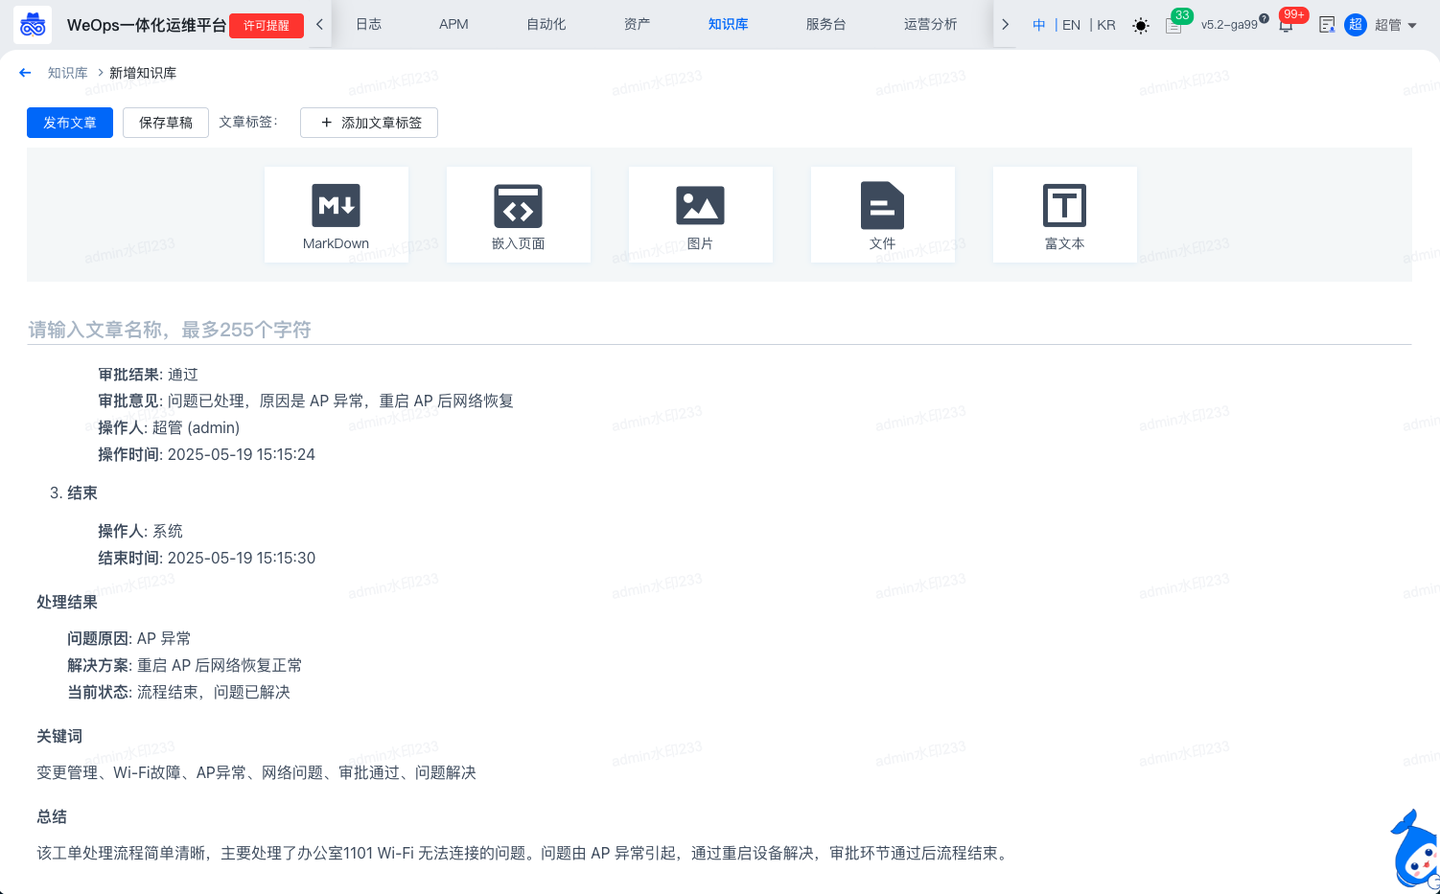Switch to the 服务台 tab
Viewport: 1440px width, 894px height.
(825, 24)
